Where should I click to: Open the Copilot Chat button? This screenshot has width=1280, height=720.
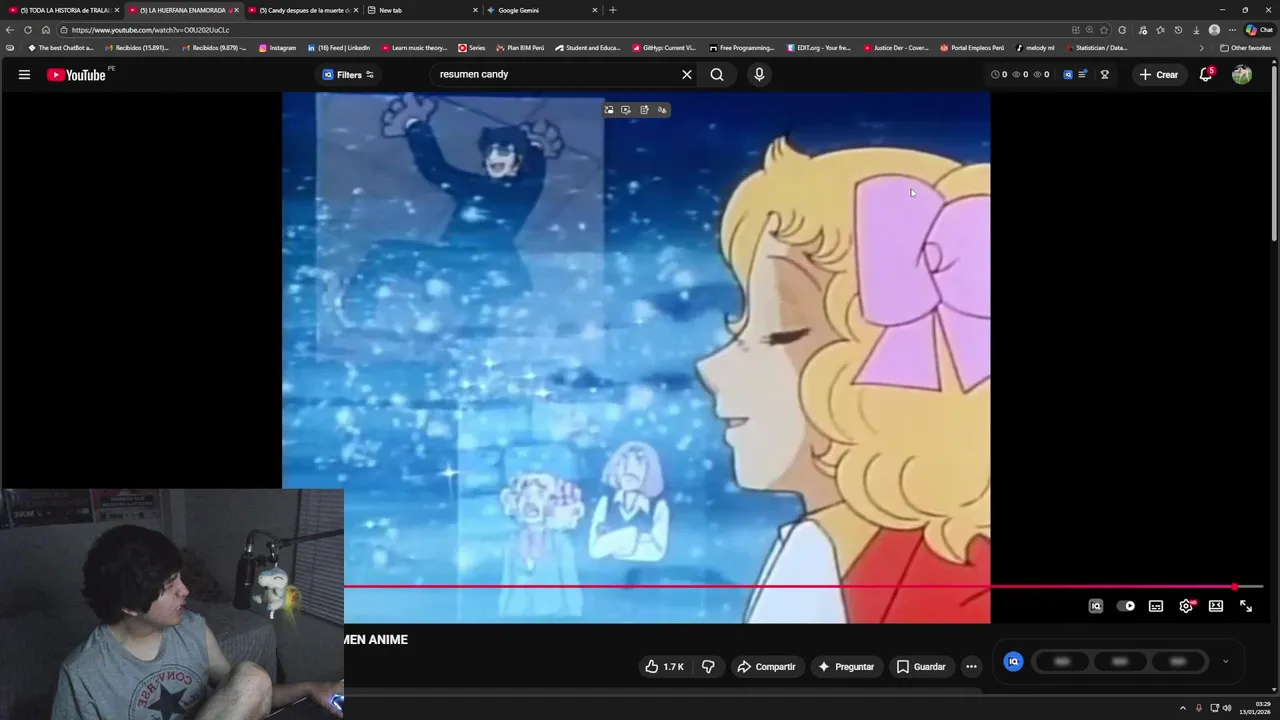[x=1259, y=30]
